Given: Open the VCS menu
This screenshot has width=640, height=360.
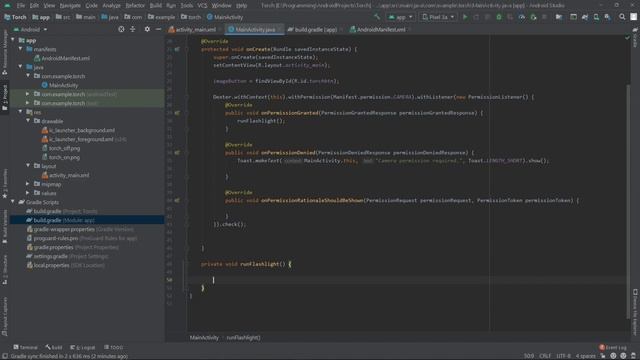Looking at the screenshot, I should 202,6.
